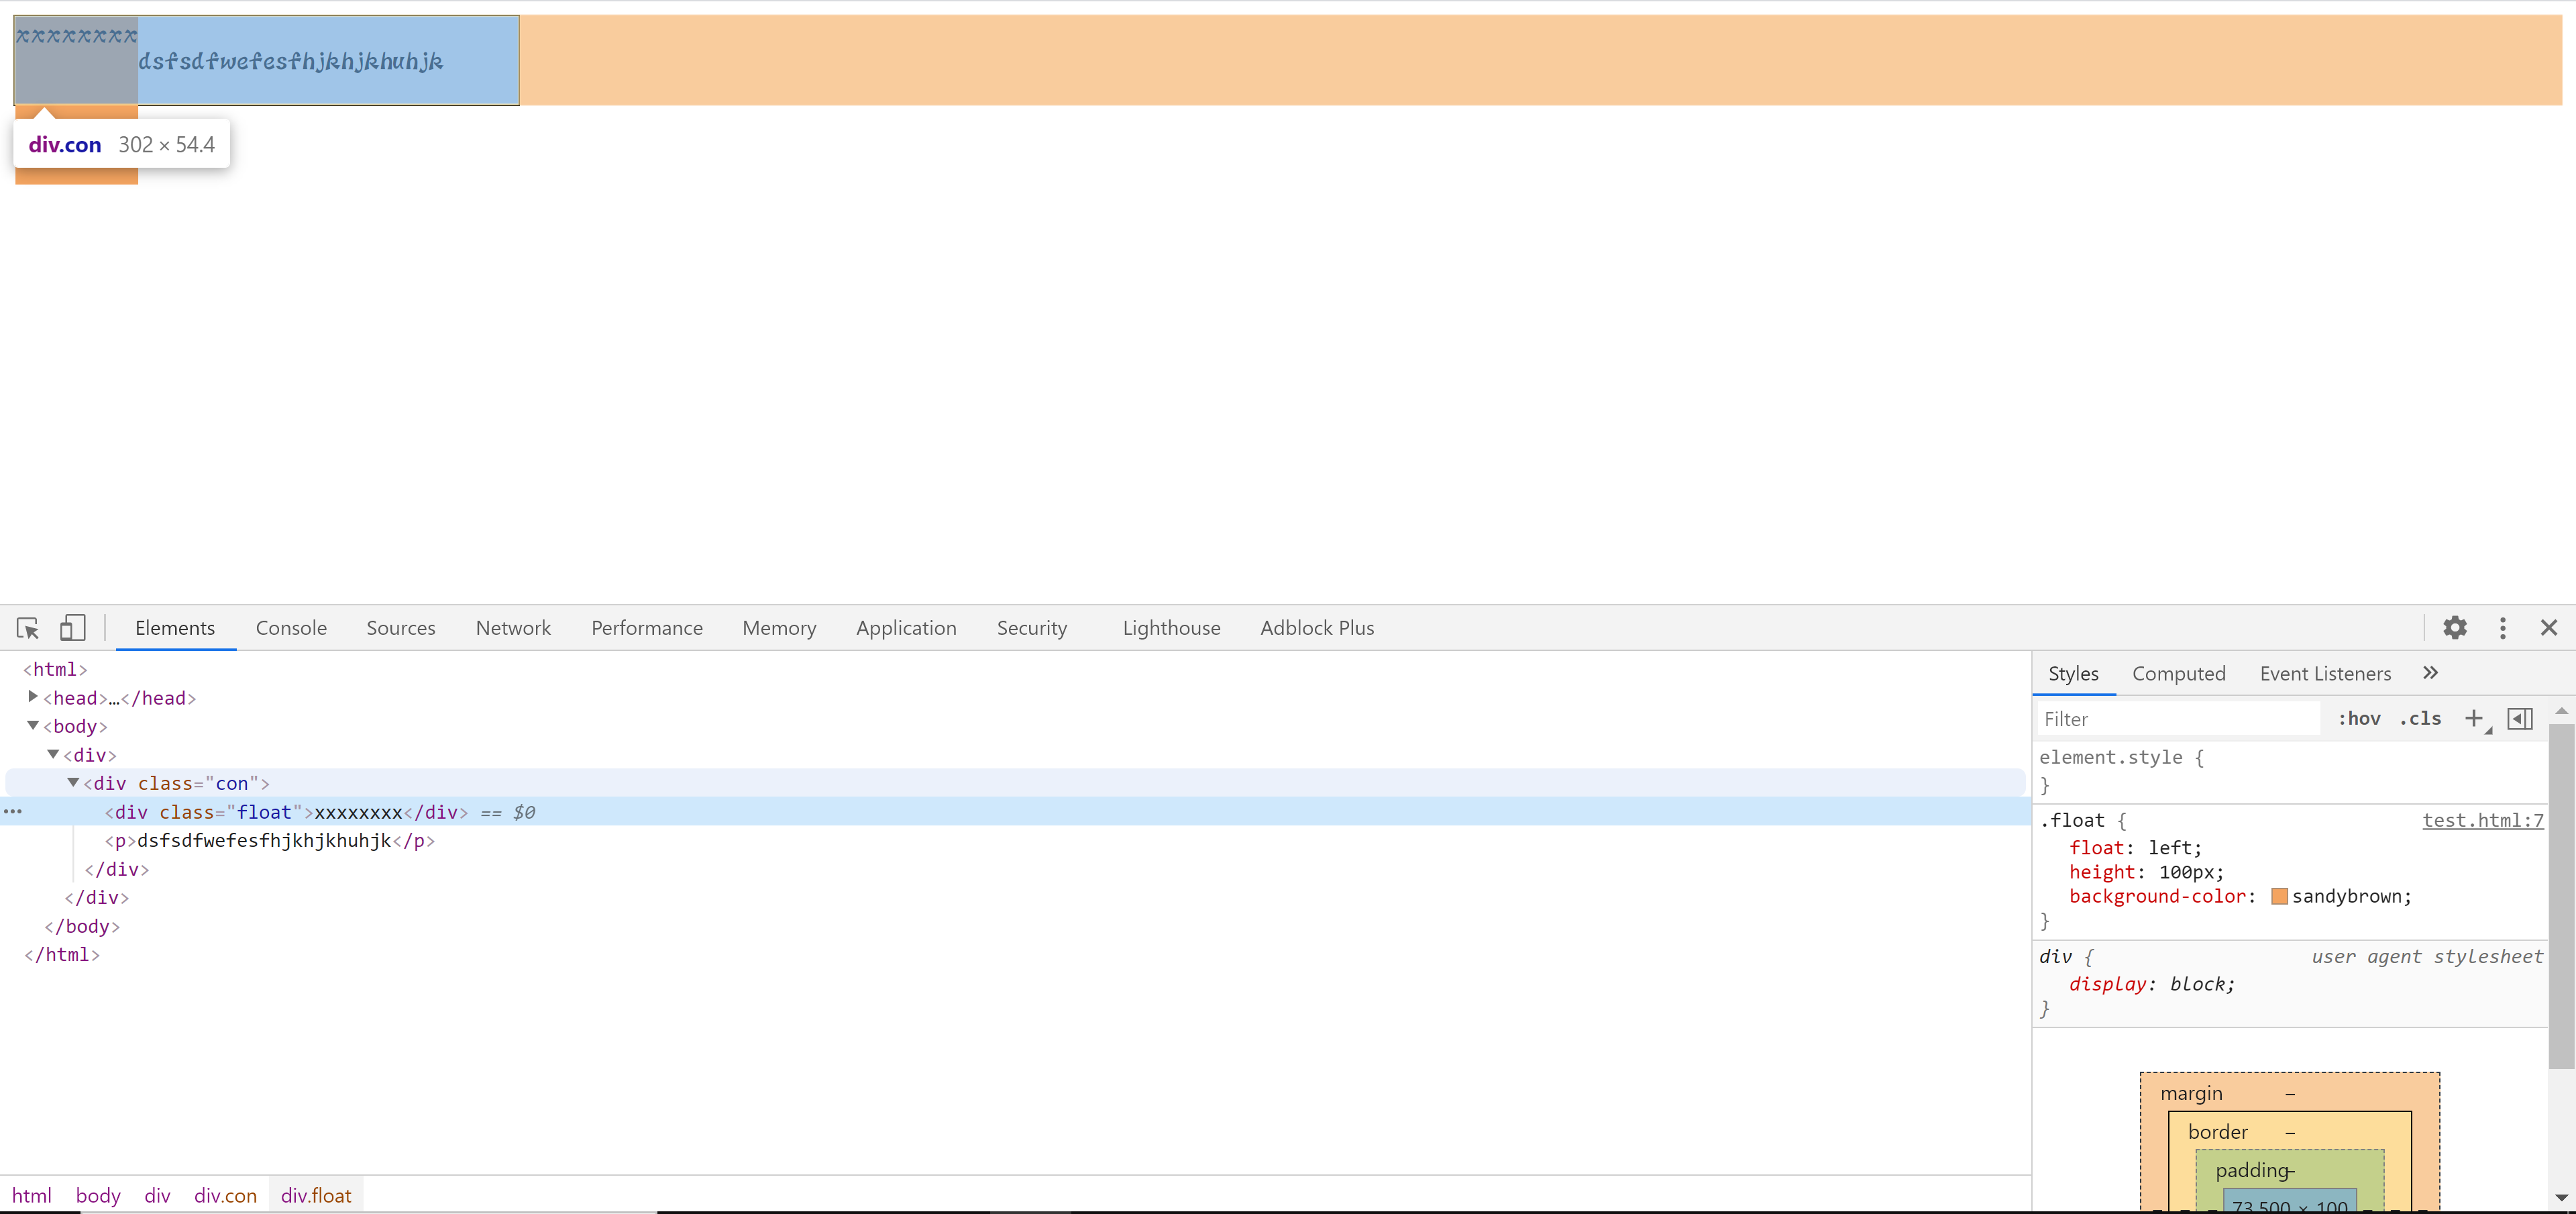Show more style pane tabs chevron
Screen dimensions: 2576x1214
tap(2430, 673)
